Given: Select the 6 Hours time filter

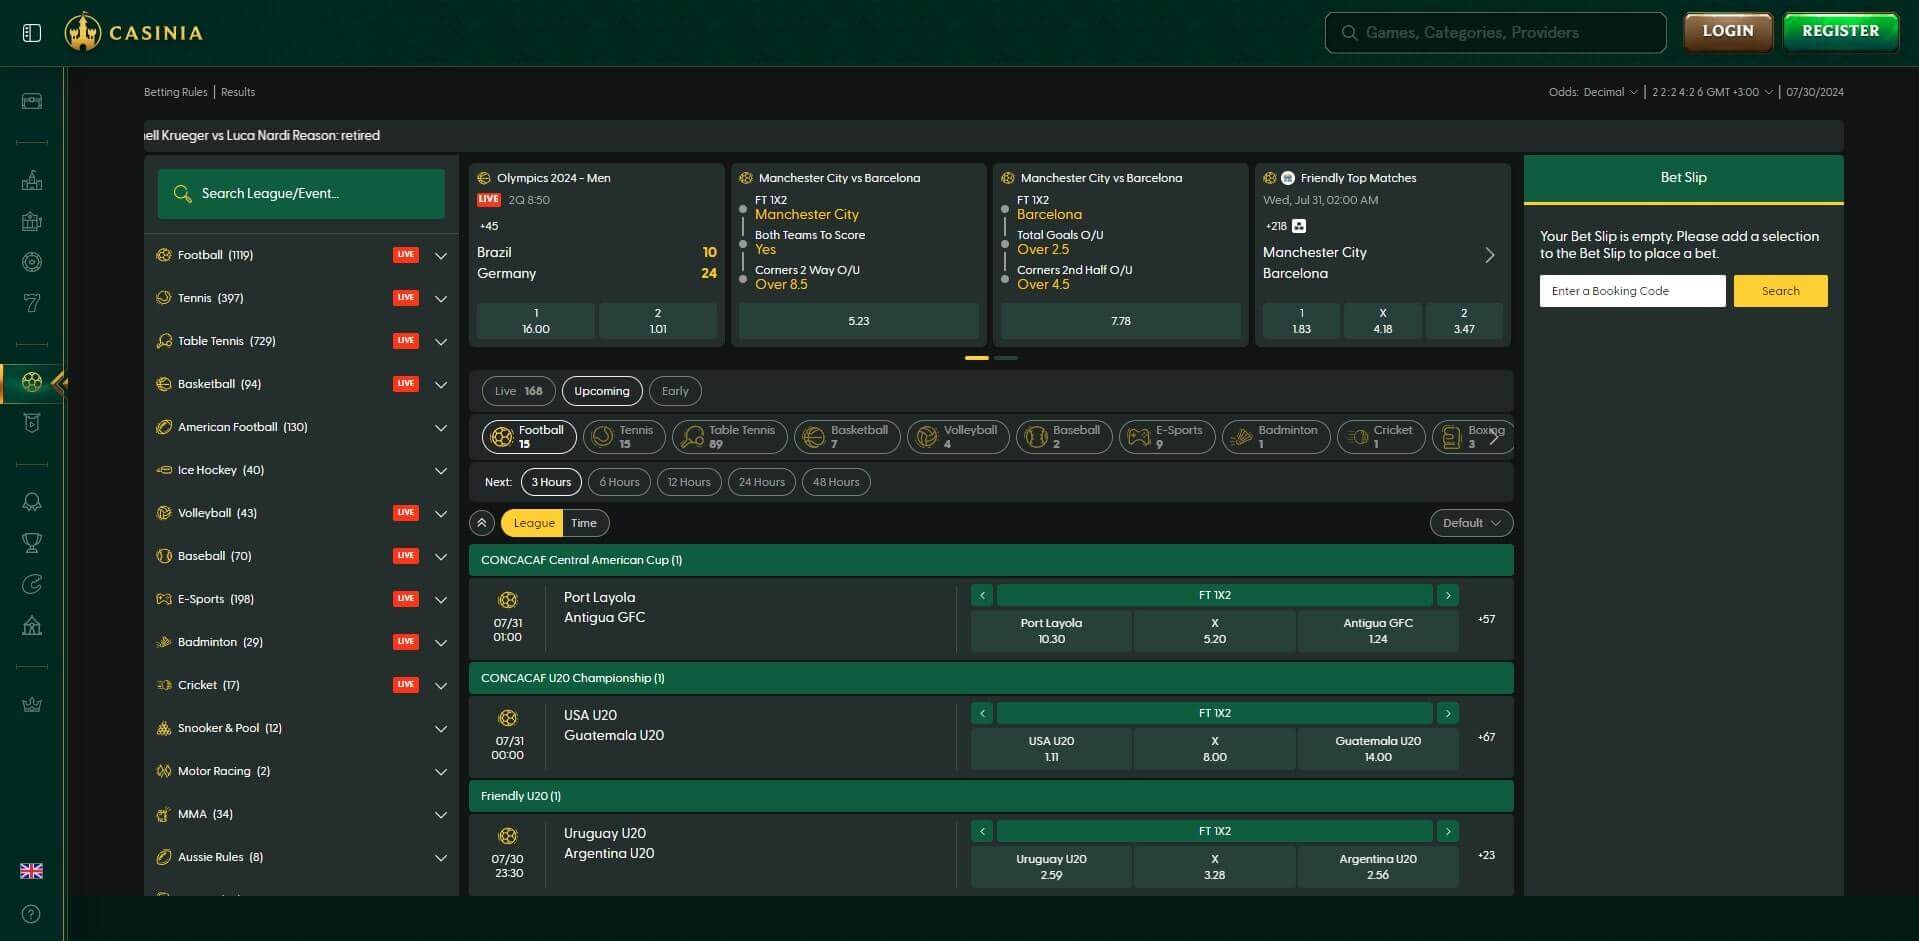Looking at the screenshot, I should click(619, 482).
